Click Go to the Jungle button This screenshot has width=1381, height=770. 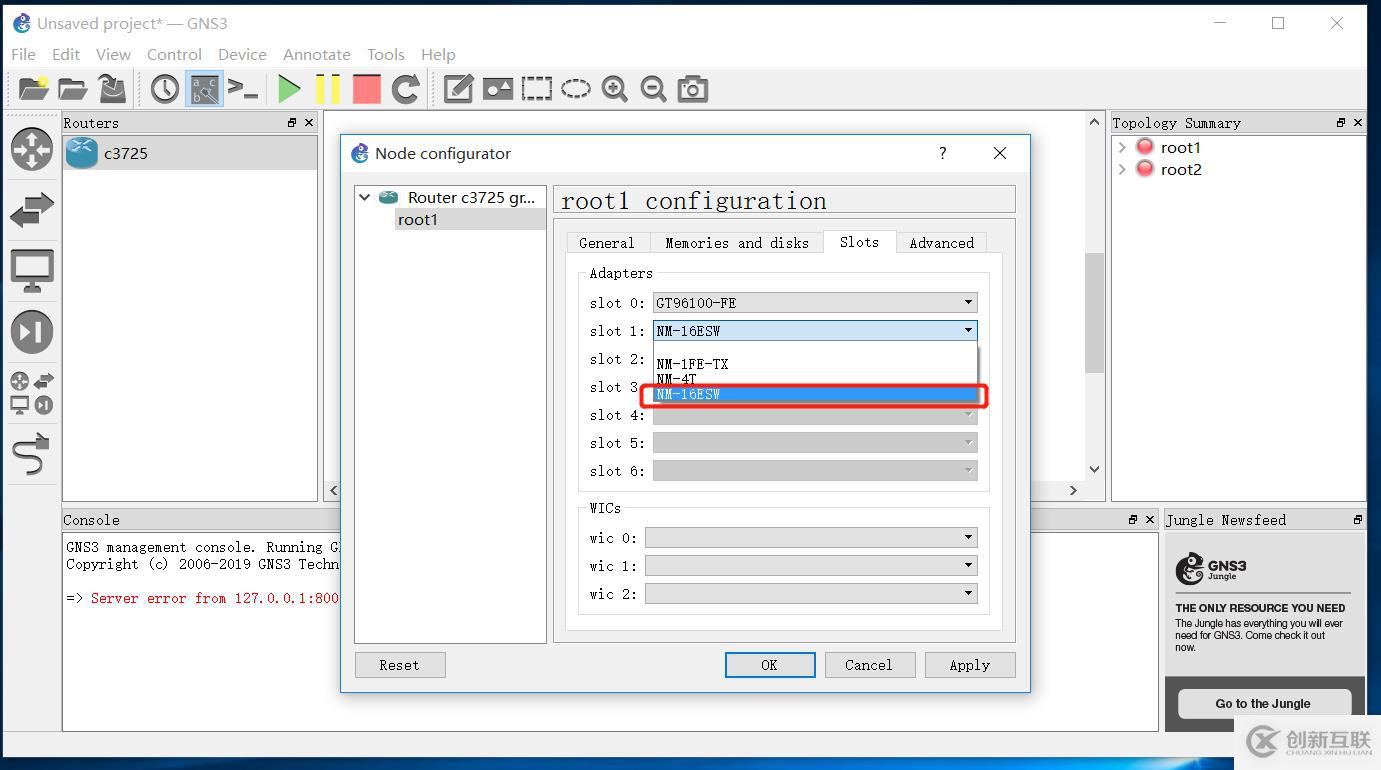pyautogui.click(x=1264, y=703)
